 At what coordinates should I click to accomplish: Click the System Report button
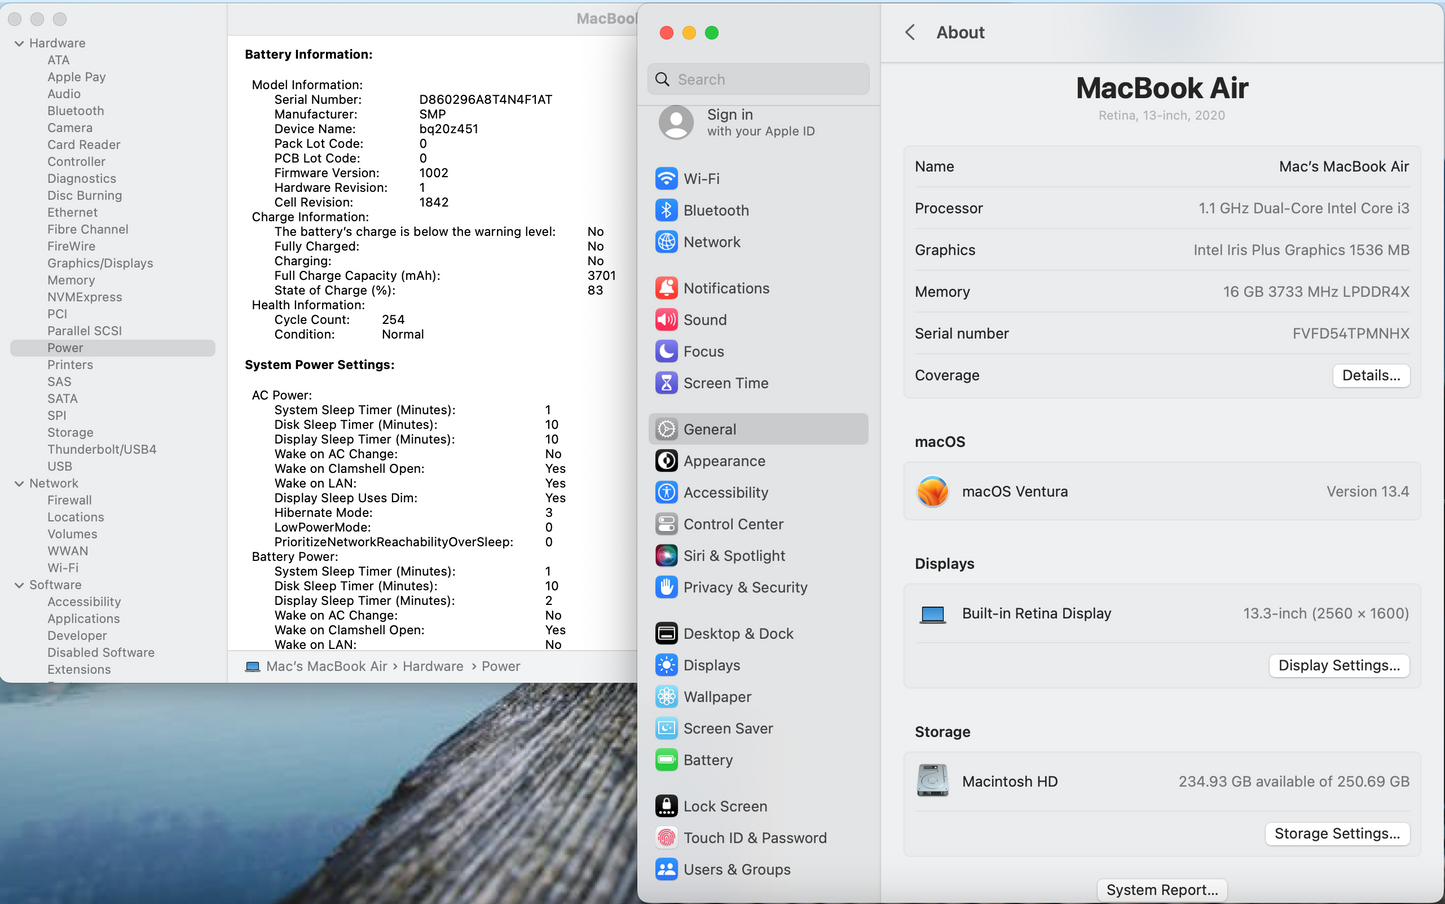click(x=1161, y=890)
